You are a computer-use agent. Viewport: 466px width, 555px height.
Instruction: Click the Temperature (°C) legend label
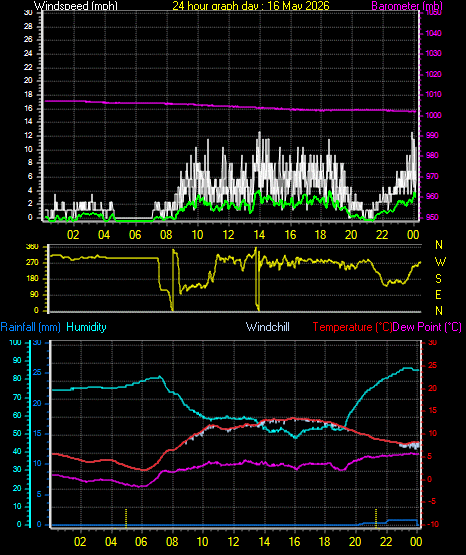click(352, 327)
